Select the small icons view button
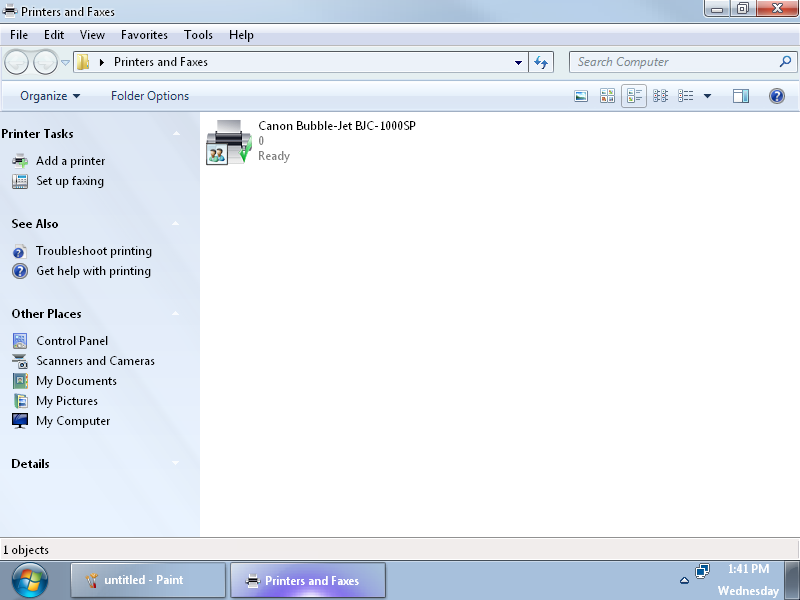Viewport: 800px width, 600px height. (x=660, y=96)
